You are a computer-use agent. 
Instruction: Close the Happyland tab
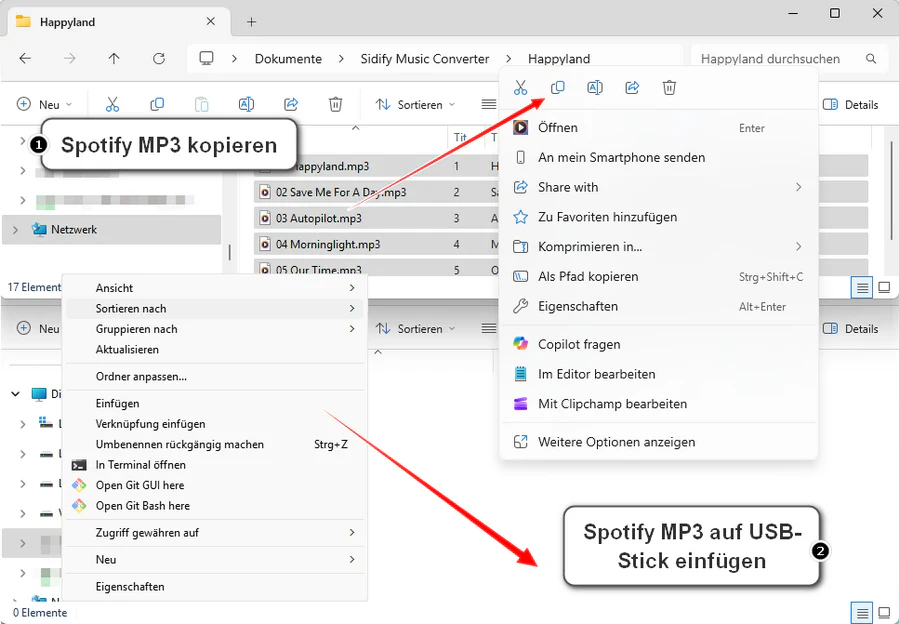pyautogui.click(x=211, y=22)
